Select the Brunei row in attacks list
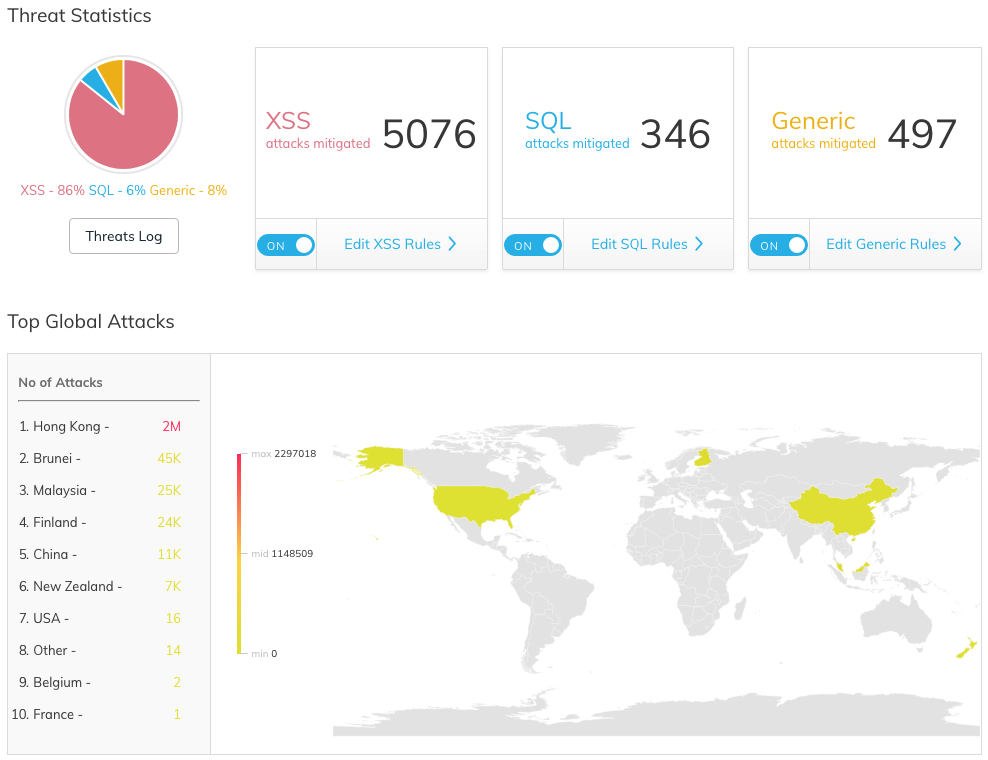 100,458
